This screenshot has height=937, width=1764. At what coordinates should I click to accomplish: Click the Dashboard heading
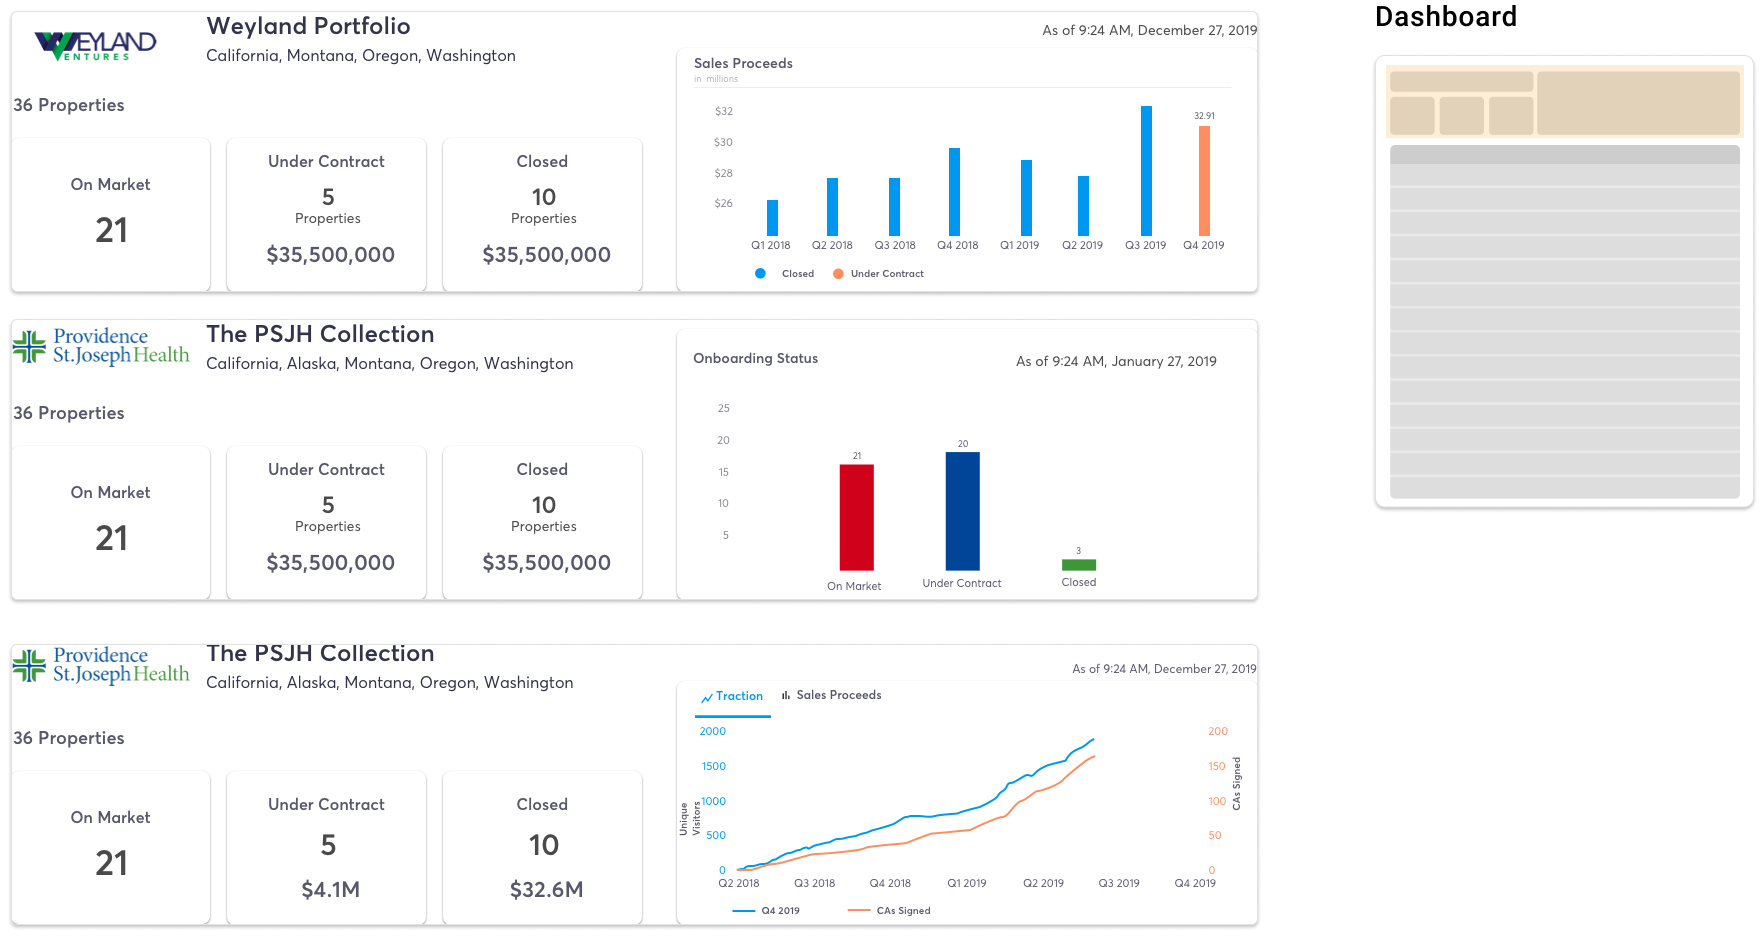tap(1446, 17)
